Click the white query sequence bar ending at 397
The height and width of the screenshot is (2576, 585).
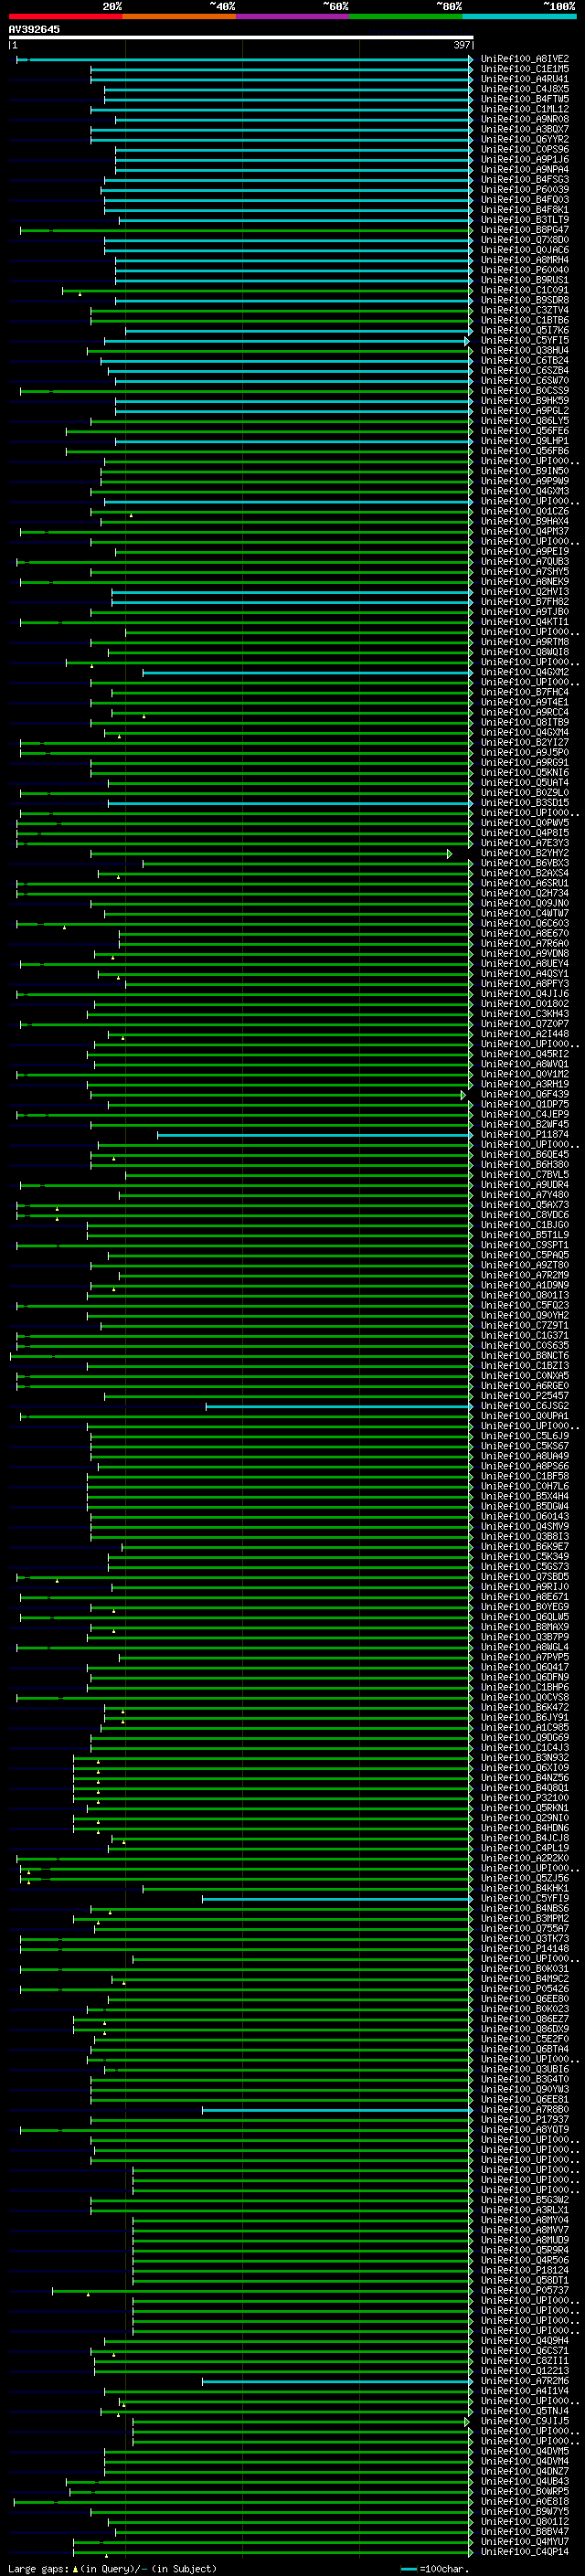tap(241, 37)
